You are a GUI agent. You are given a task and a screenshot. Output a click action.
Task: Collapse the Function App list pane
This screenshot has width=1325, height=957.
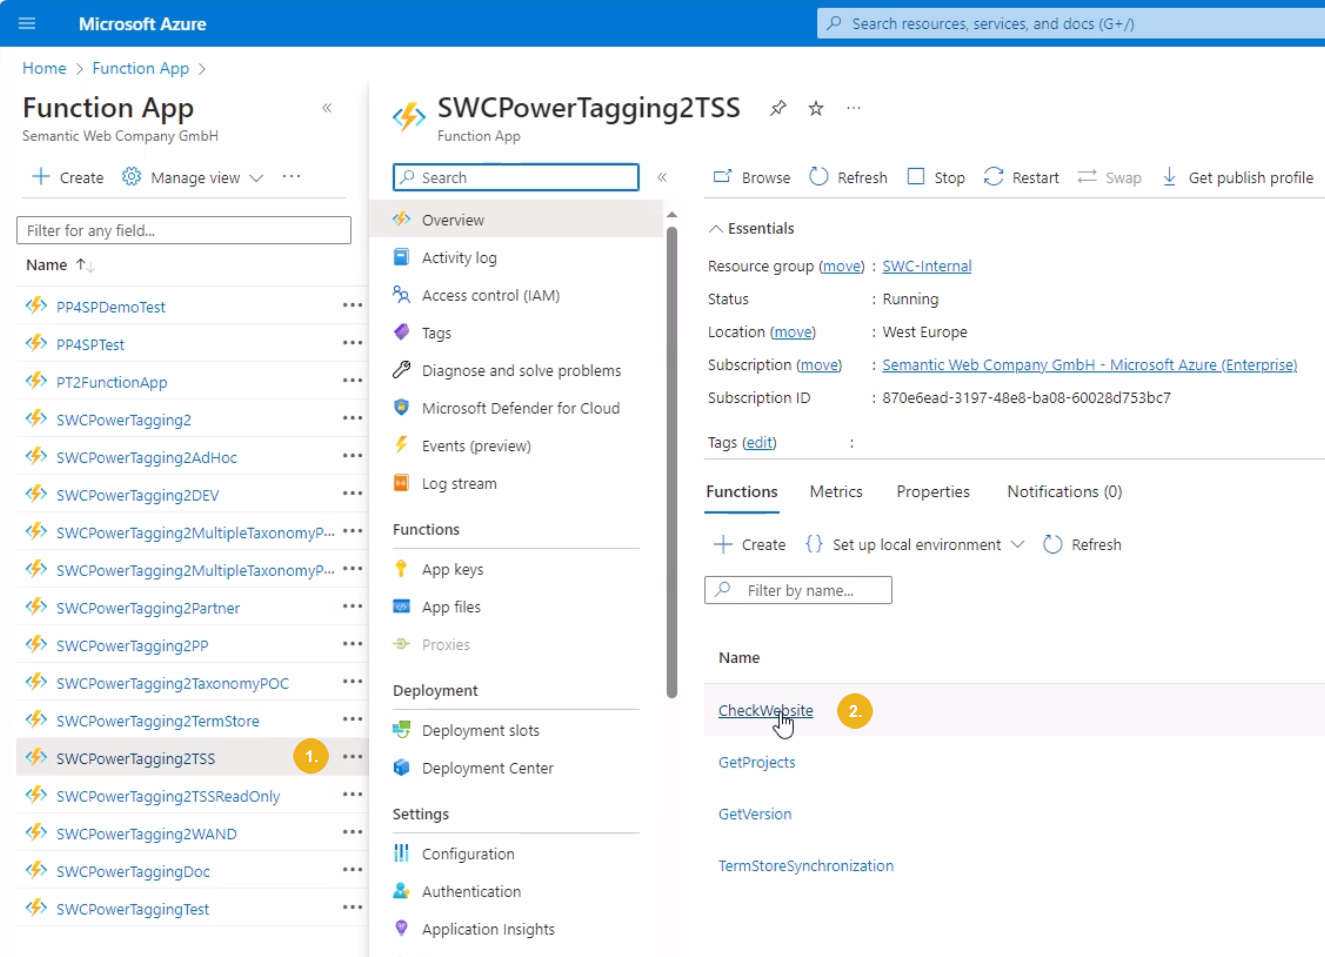327,108
